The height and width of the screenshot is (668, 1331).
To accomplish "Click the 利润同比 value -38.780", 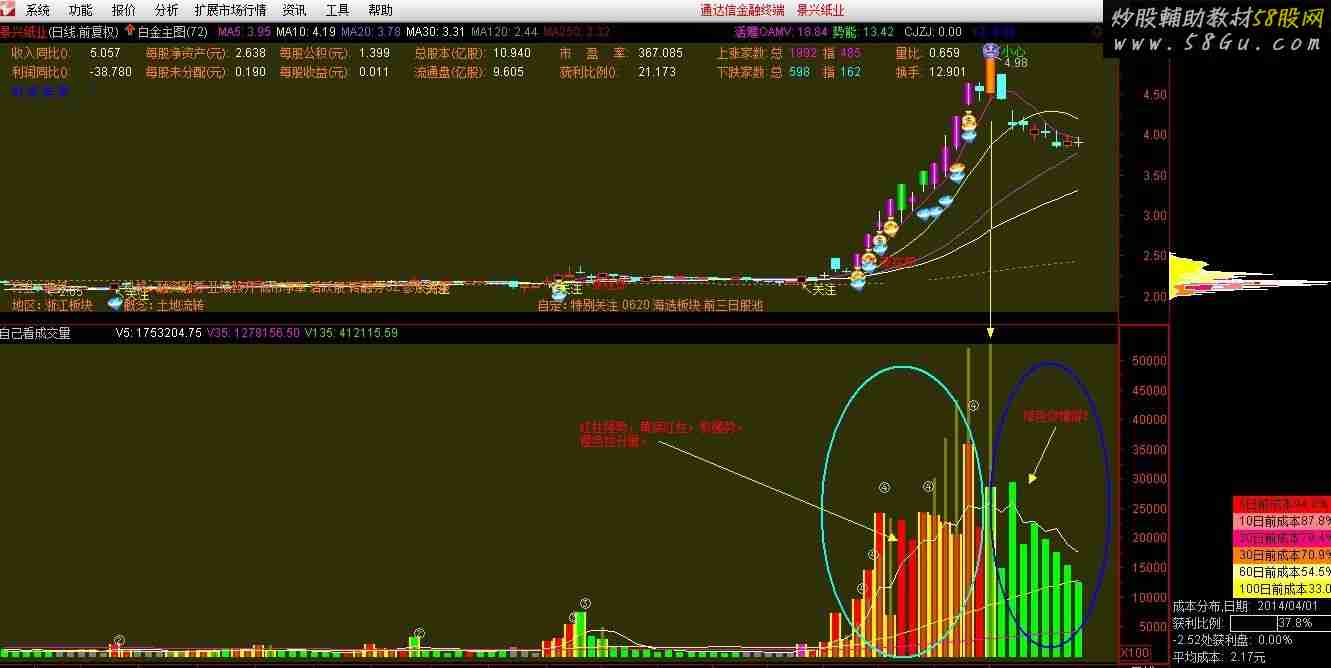I will click(x=111, y=72).
